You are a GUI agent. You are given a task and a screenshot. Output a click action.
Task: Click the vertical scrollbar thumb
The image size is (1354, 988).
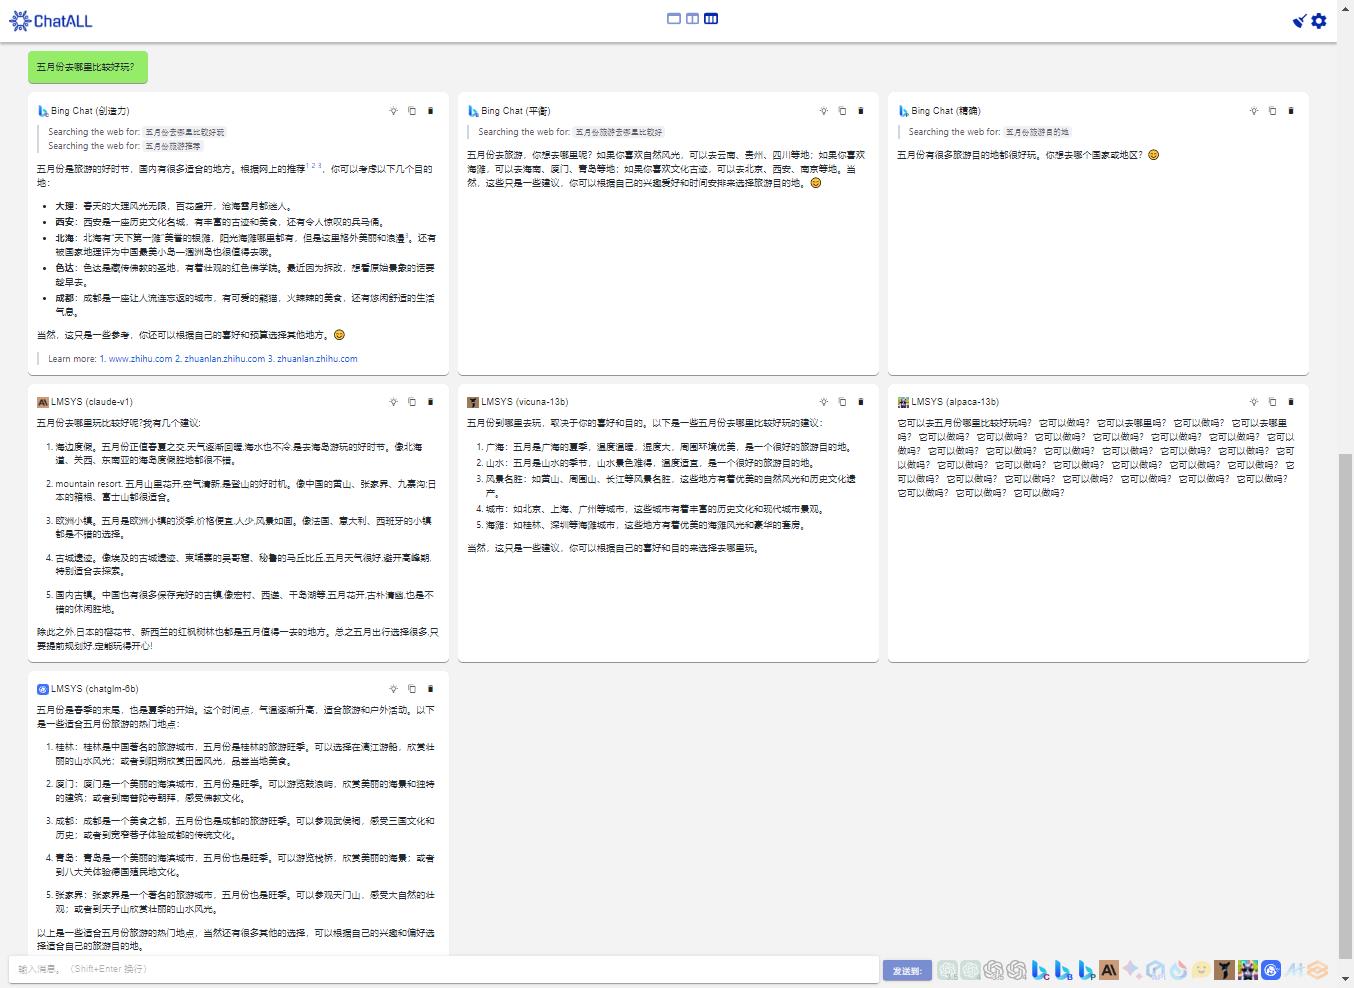[1345, 705]
